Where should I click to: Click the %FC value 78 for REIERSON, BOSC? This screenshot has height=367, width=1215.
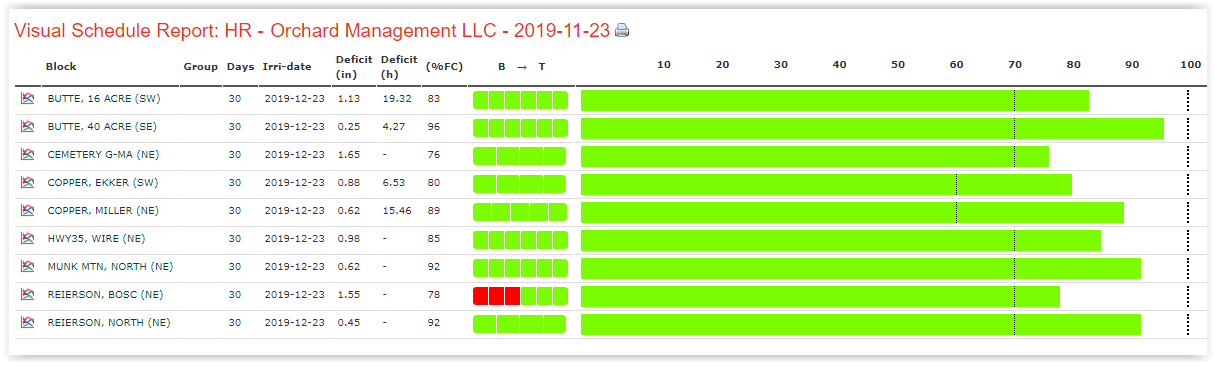pos(434,295)
